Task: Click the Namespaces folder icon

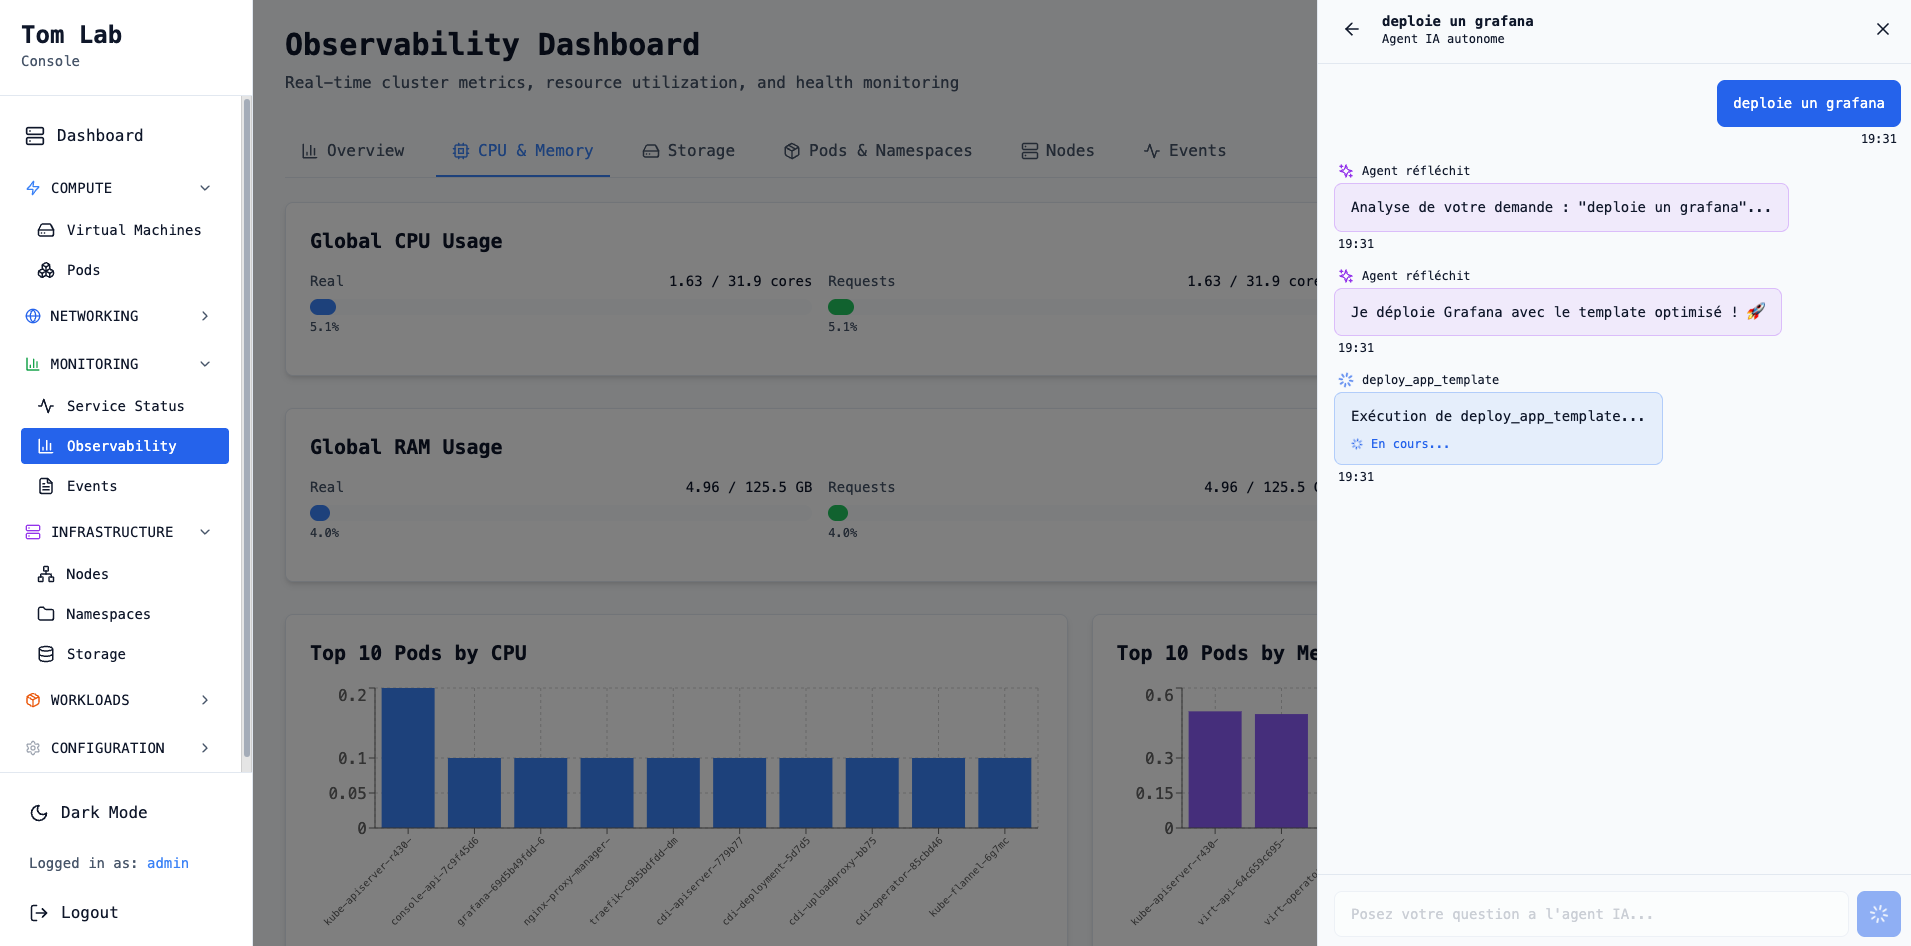Action: pyautogui.click(x=46, y=614)
